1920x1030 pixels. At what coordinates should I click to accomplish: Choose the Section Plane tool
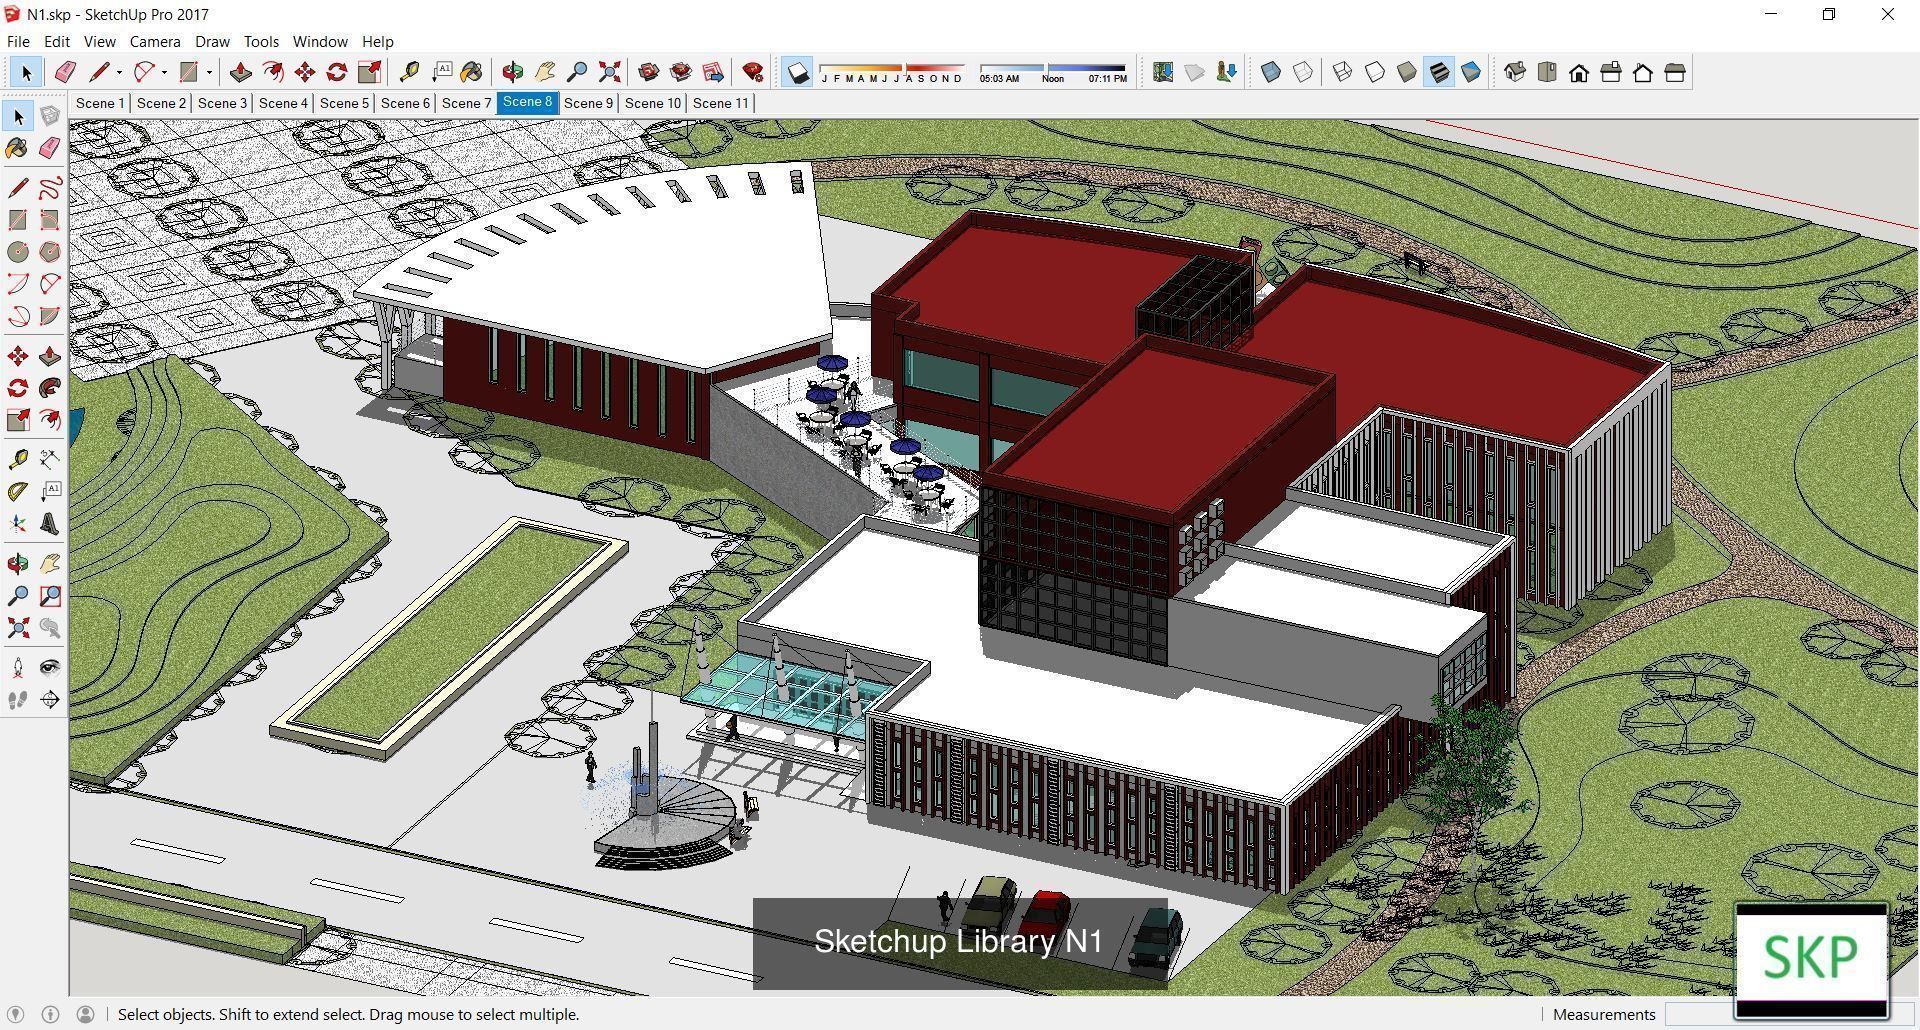click(50, 699)
